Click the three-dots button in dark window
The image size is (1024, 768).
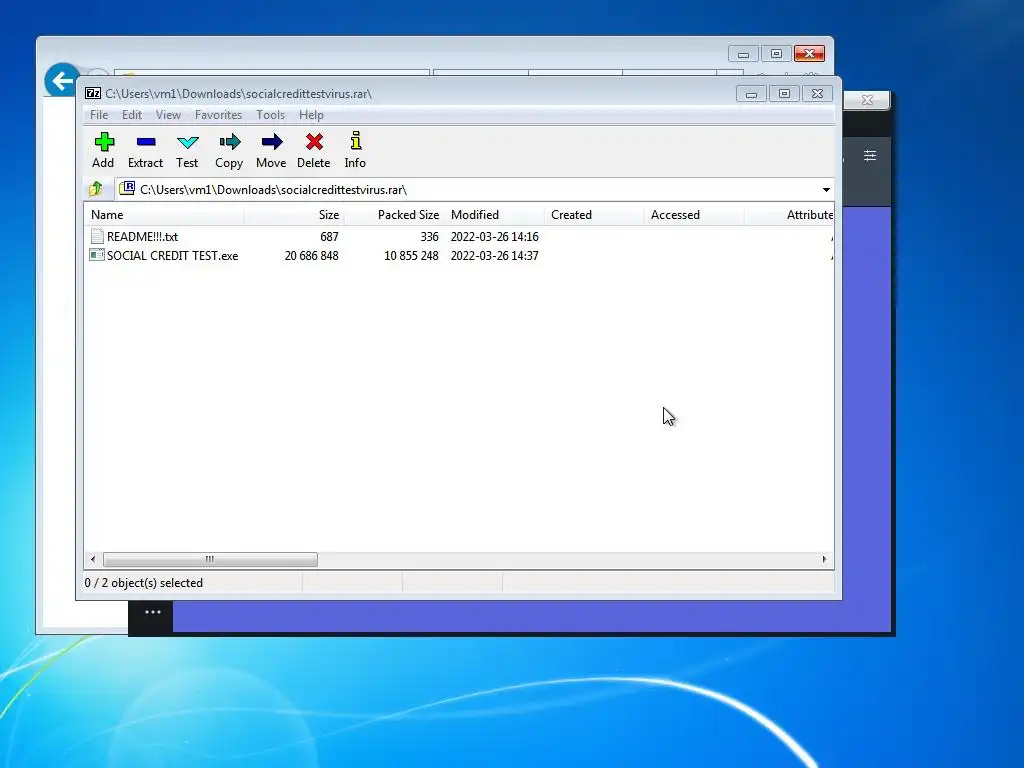click(152, 613)
